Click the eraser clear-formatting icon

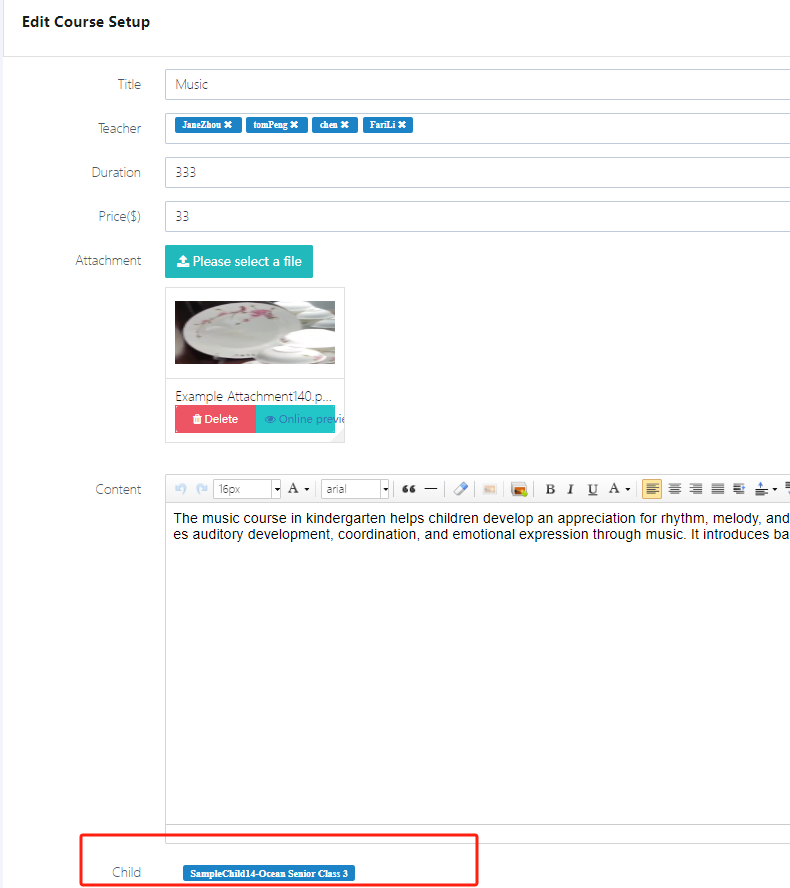click(x=460, y=489)
